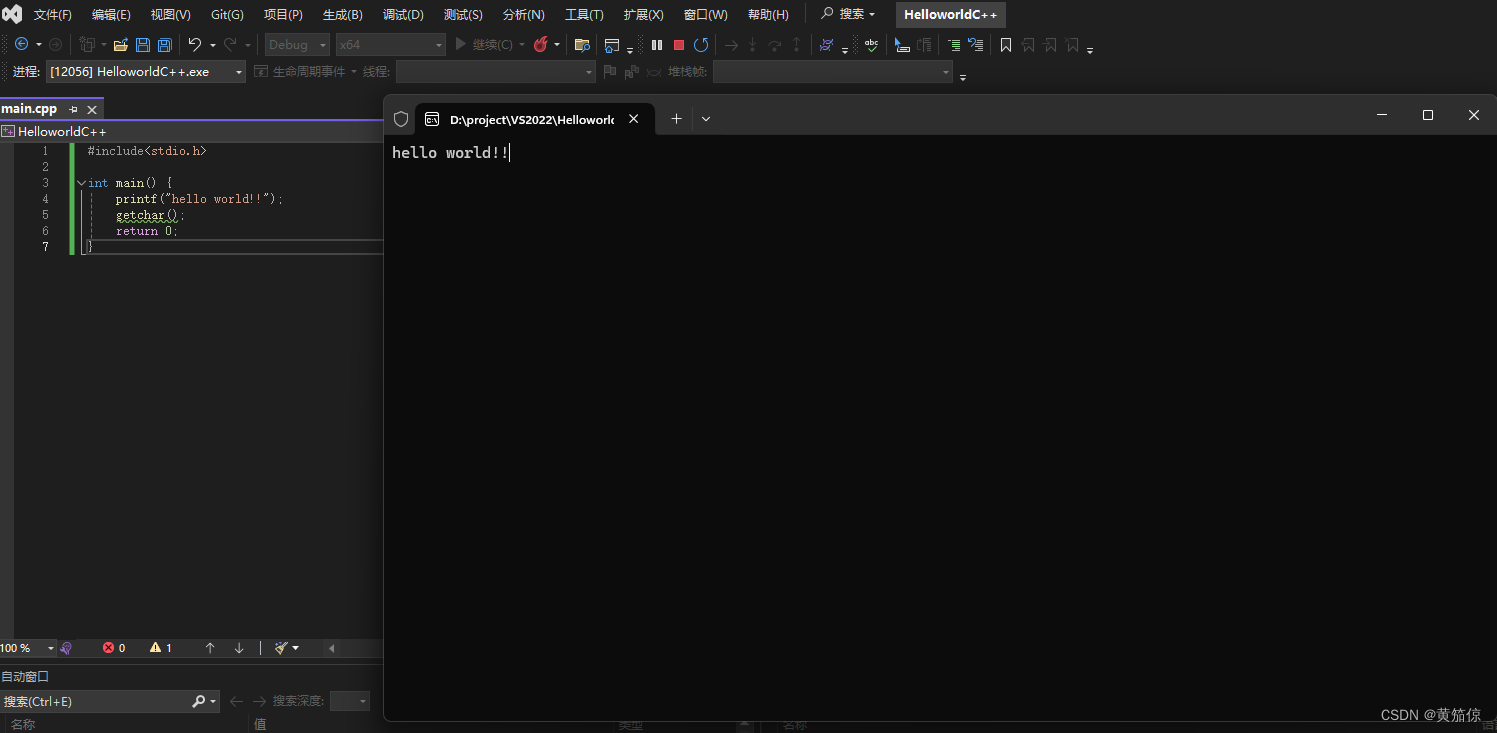Restart the debug session icon
This screenshot has width=1497, height=733.
click(702, 45)
